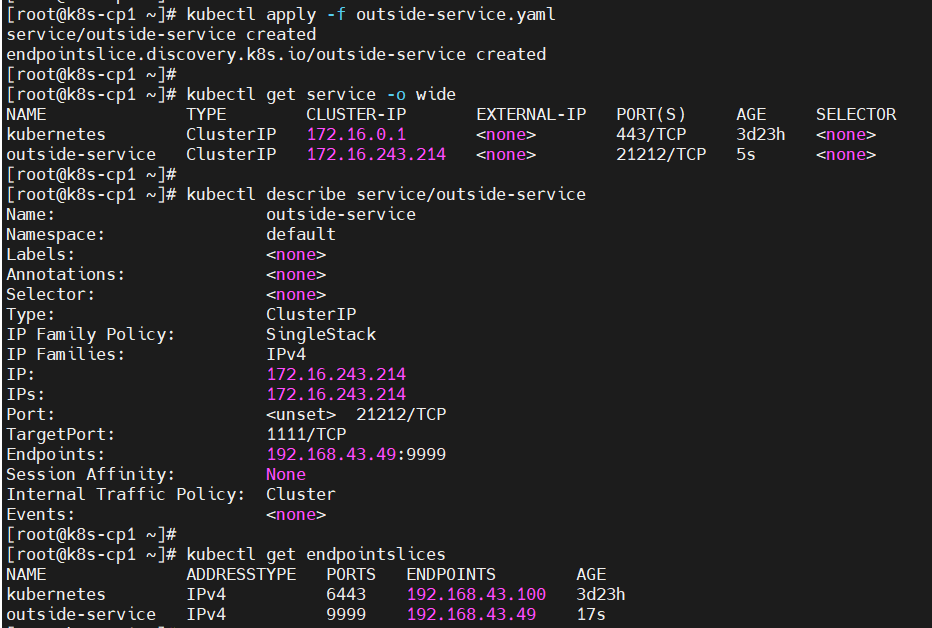Click the 5s age value

[x=746, y=154]
